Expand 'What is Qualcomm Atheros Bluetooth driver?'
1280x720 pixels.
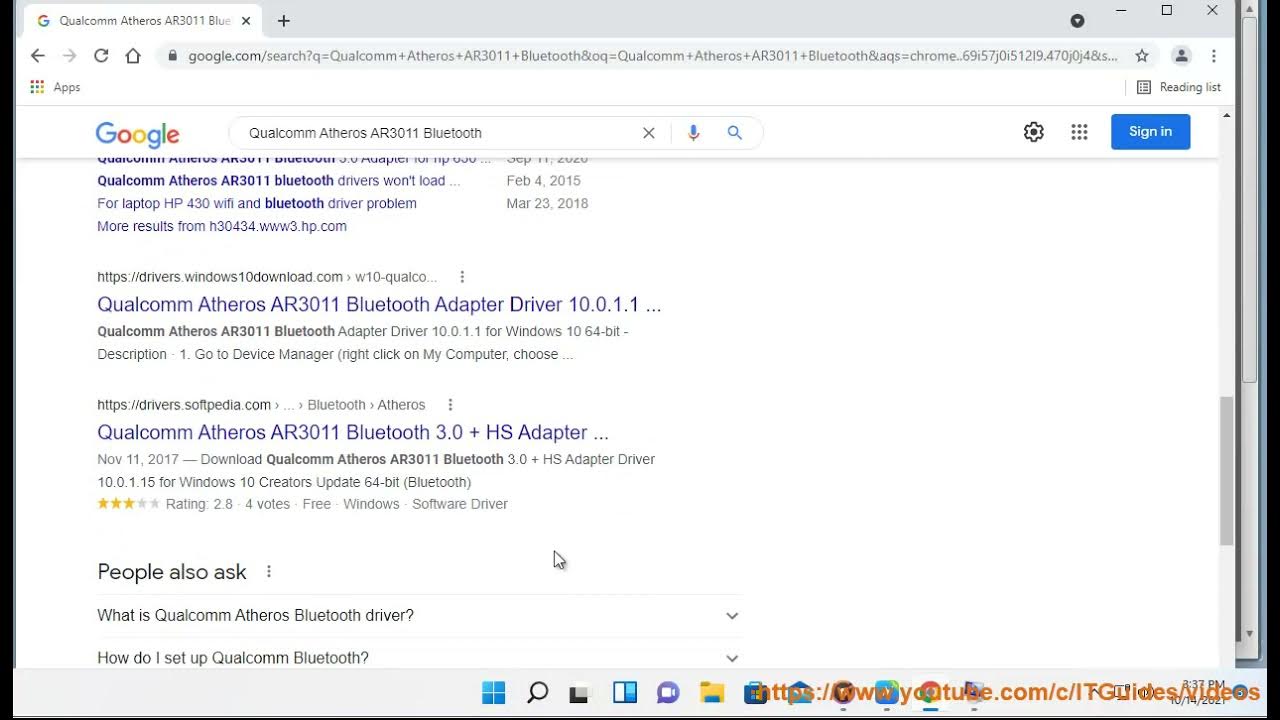coord(419,616)
